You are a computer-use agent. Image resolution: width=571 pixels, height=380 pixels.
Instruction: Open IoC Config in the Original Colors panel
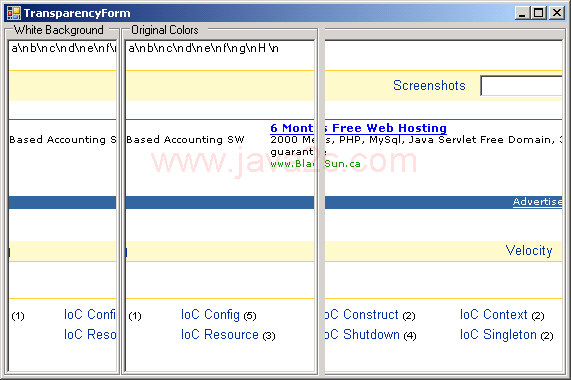tap(210, 315)
